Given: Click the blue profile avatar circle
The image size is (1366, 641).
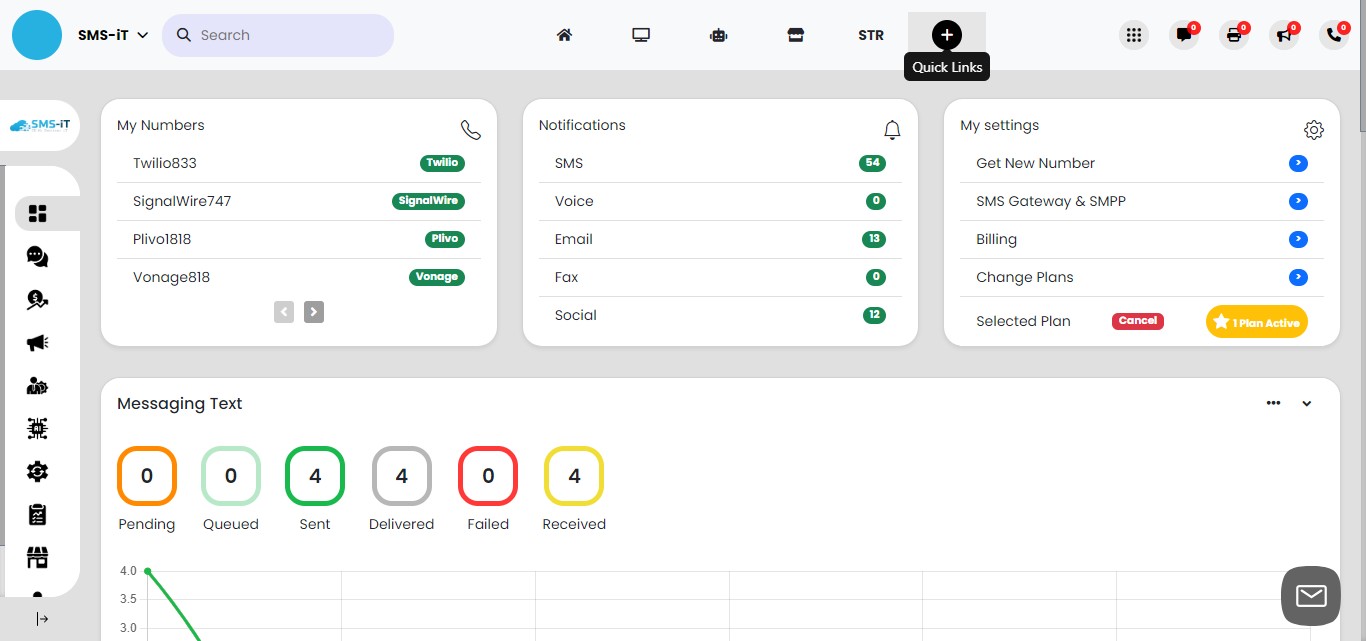Looking at the screenshot, I should [x=37, y=35].
